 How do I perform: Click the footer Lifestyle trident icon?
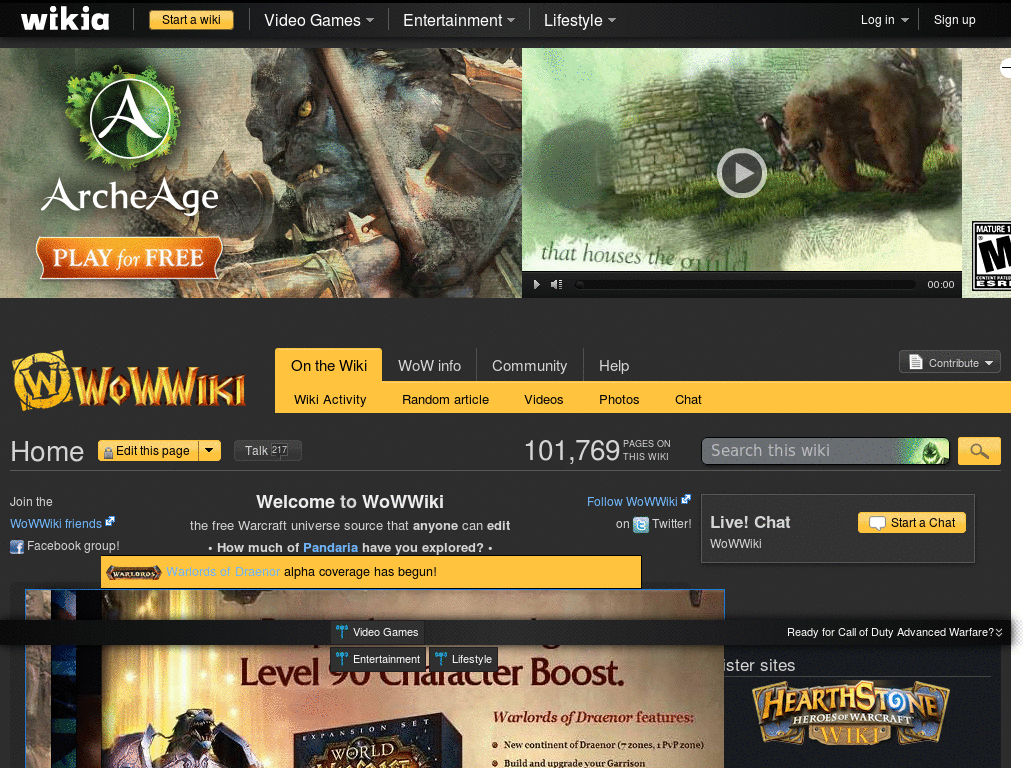441,659
